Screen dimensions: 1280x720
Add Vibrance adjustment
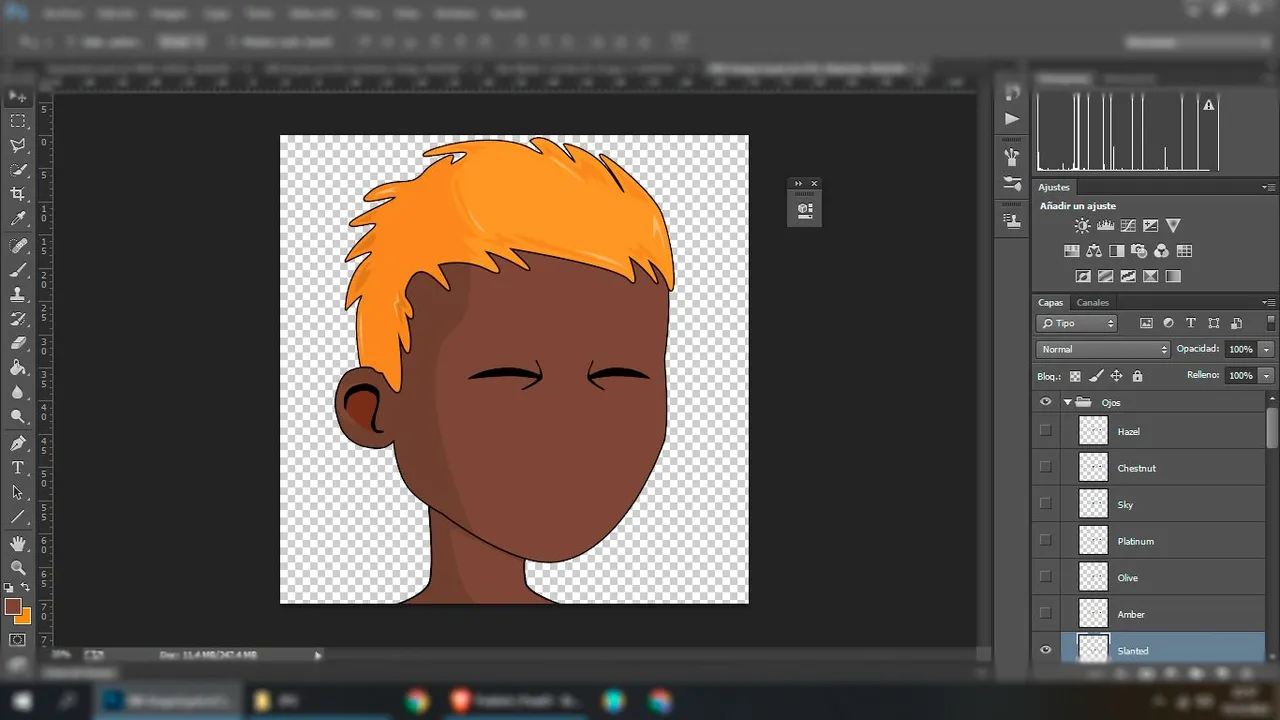(1174, 226)
